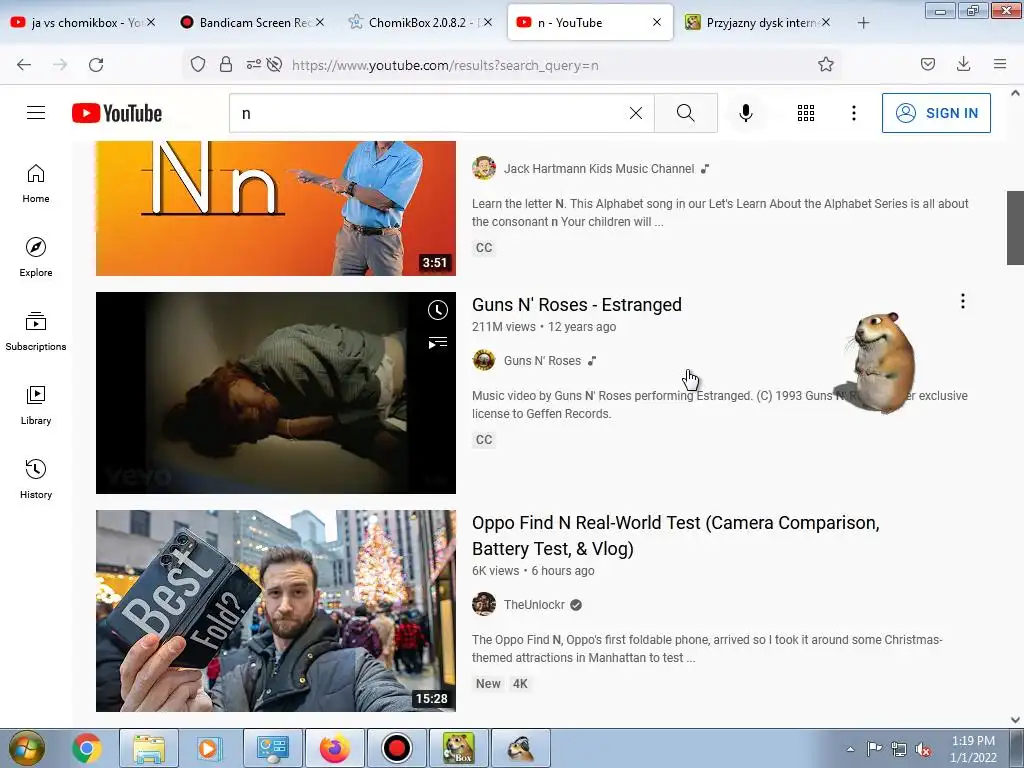Open ChomikBox taskbar icon
This screenshot has width=1024, height=768.
(458, 748)
